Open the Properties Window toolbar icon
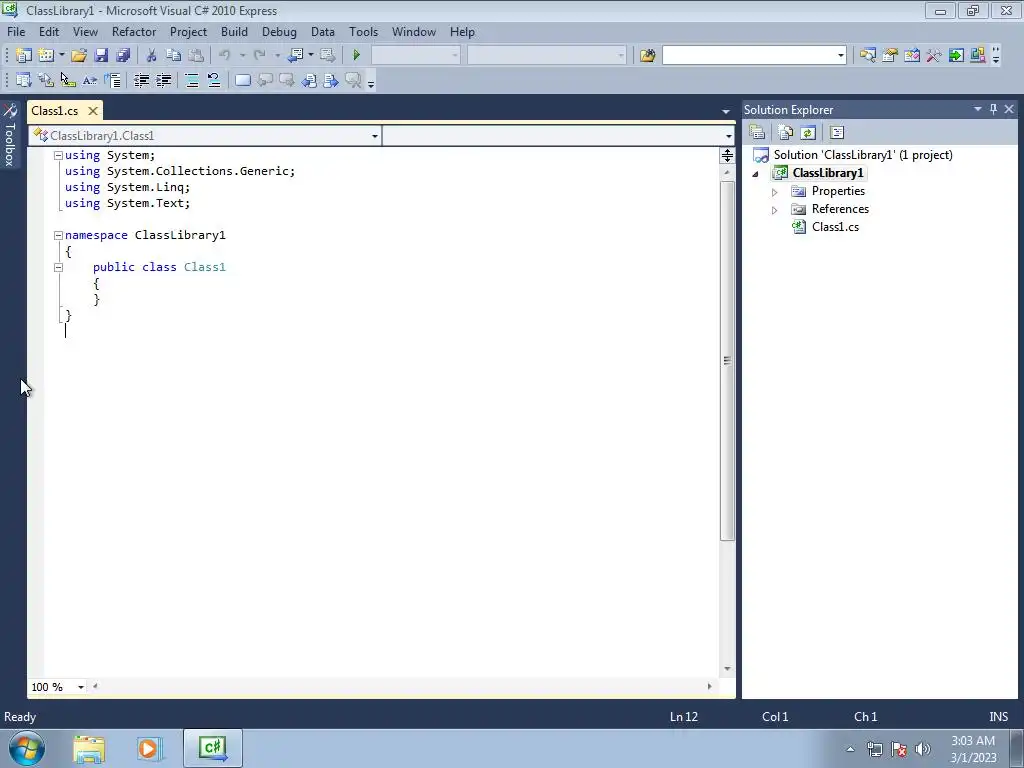The height and width of the screenshot is (768, 1024). coord(890,56)
